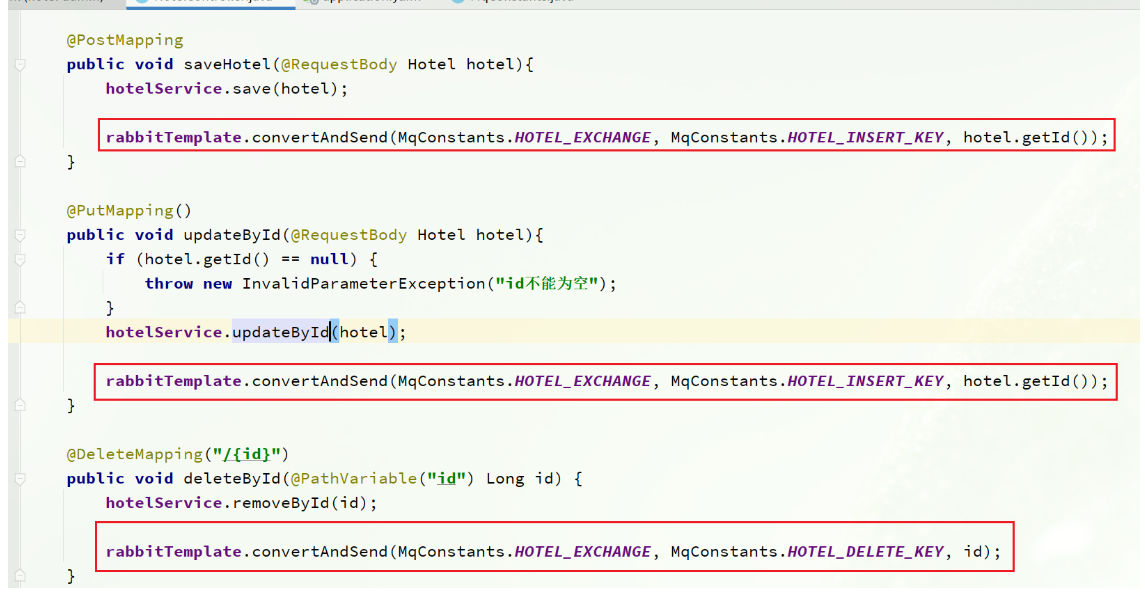The height and width of the screenshot is (594, 1145).
Task: Click hotel.getId() in the saveHotel send call
Action: pos(1026,137)
